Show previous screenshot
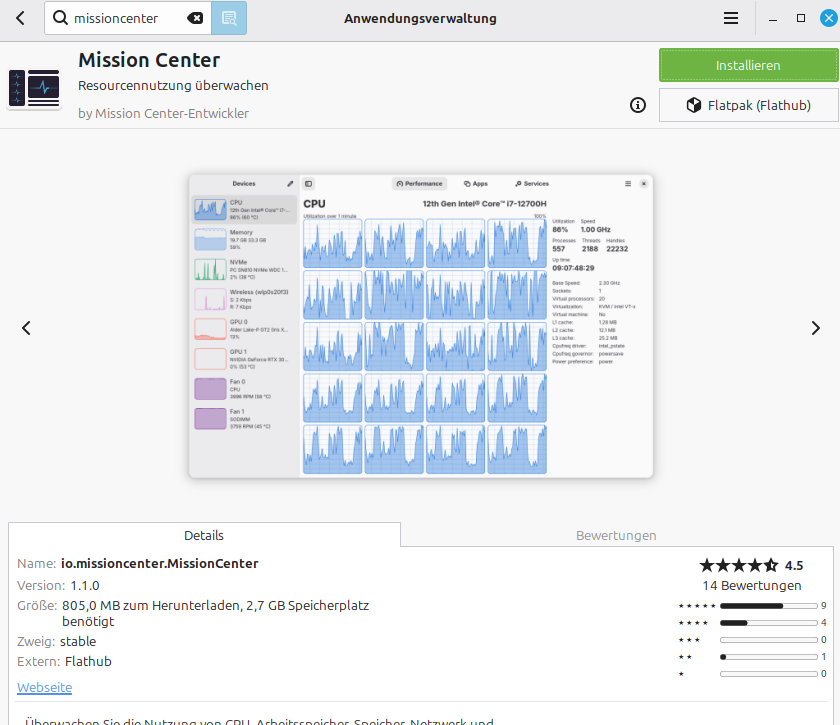The width and height of the screenshot is (840, 725). pyautogui.click(x=26, y=328)
